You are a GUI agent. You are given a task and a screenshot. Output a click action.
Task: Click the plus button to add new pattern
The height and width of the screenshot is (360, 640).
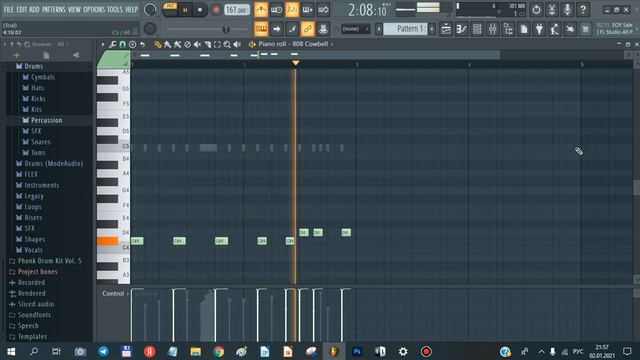(x=432, y=29)
